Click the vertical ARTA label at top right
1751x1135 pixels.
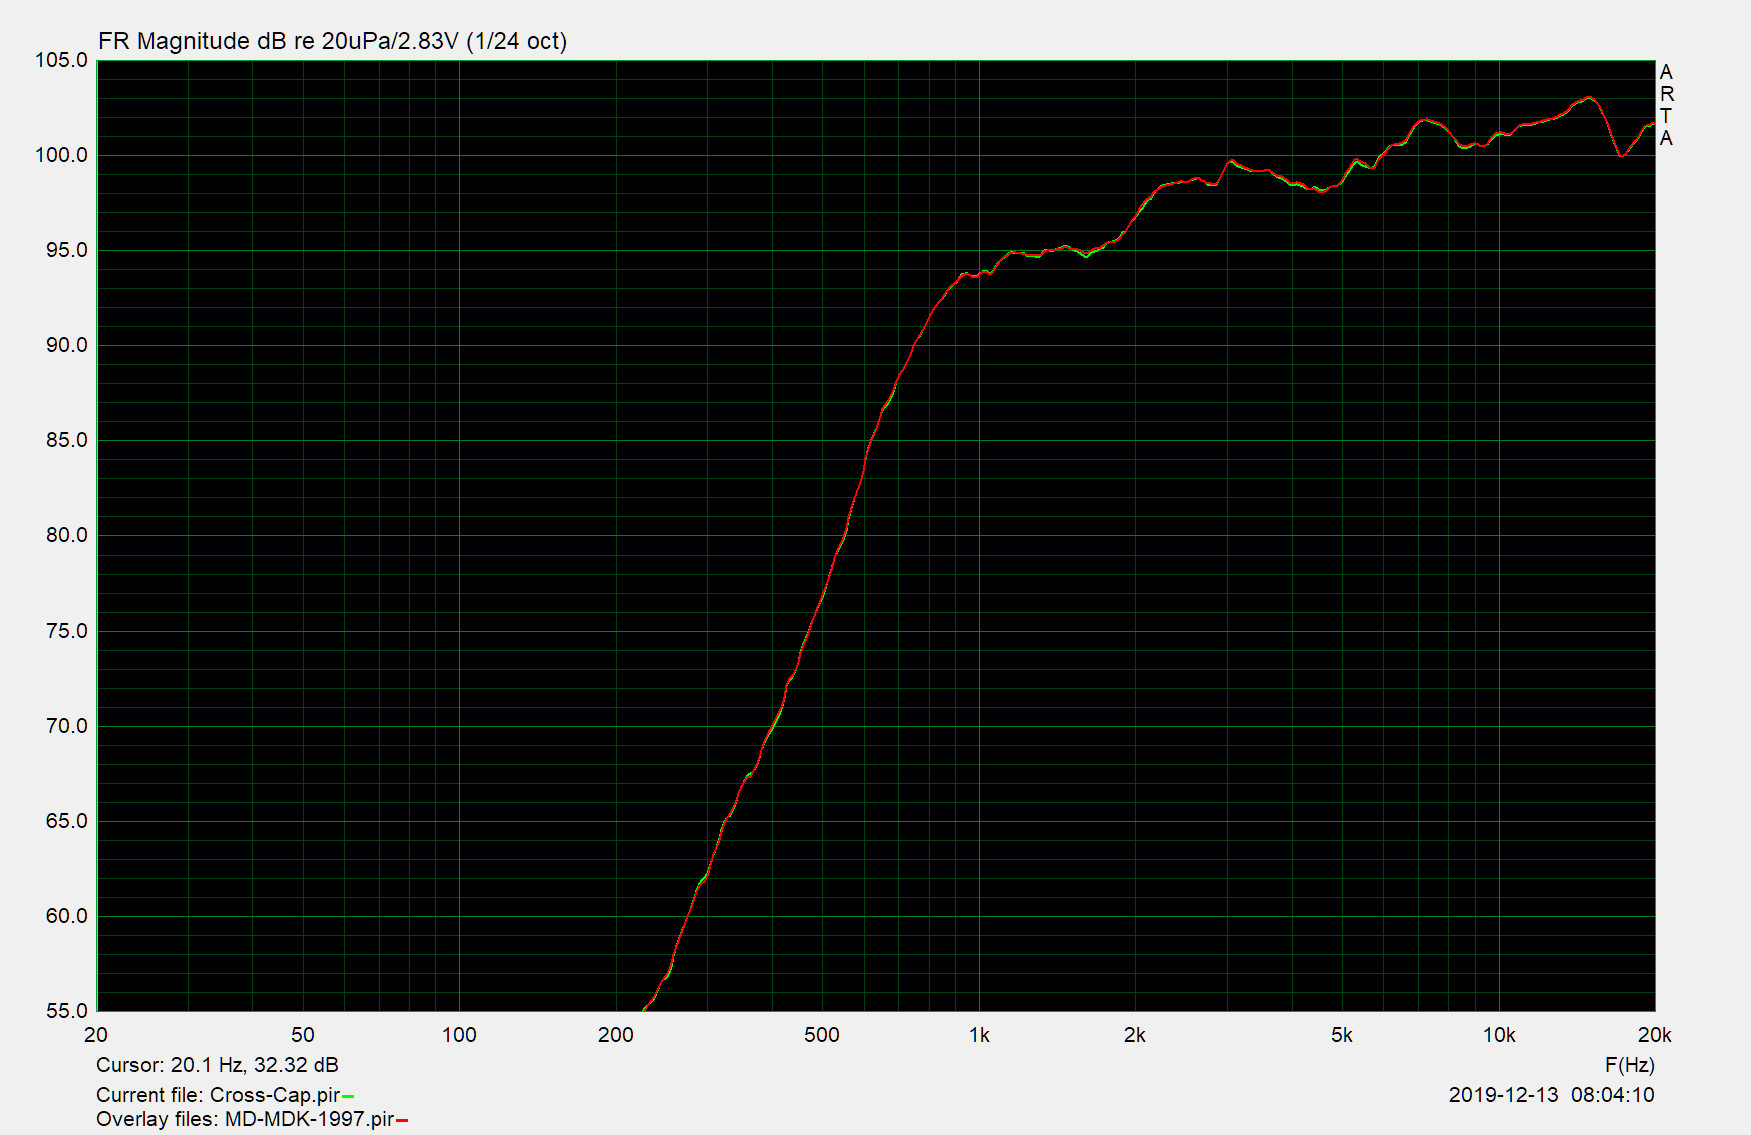tap(1666, 105)
